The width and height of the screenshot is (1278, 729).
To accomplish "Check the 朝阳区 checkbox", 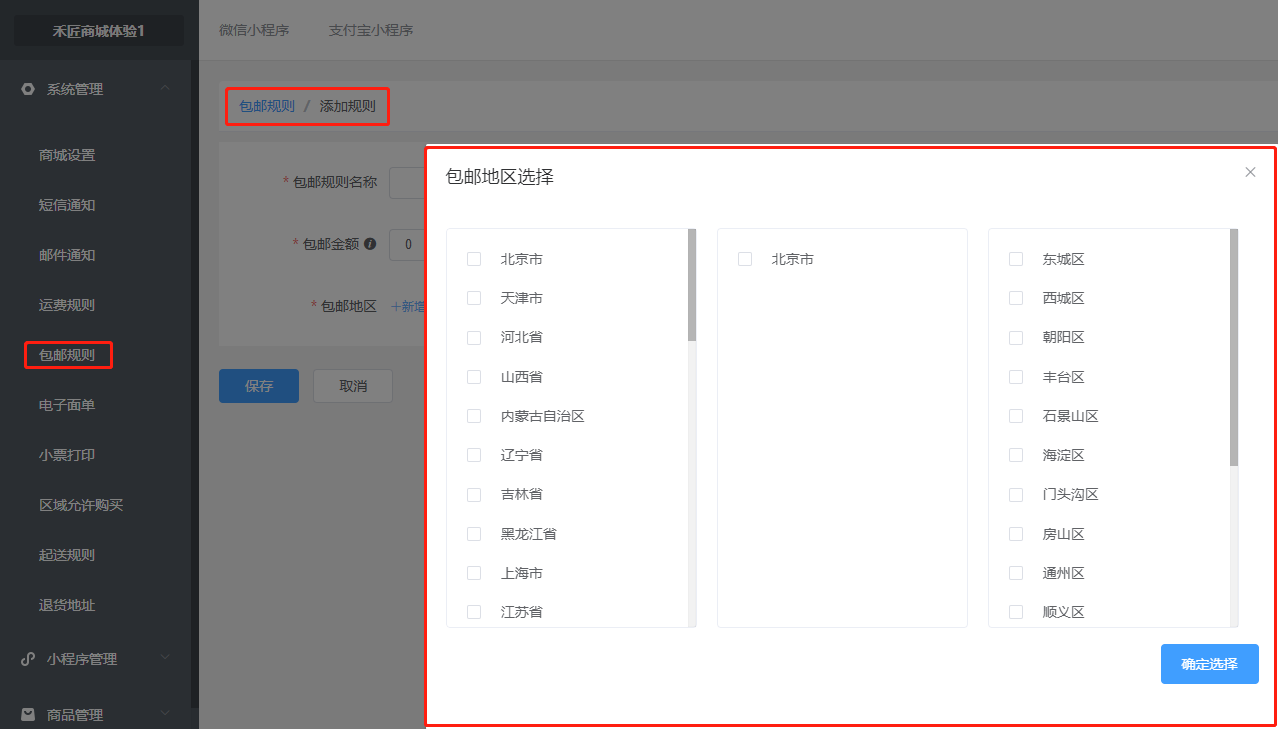I will (1016, 337).
